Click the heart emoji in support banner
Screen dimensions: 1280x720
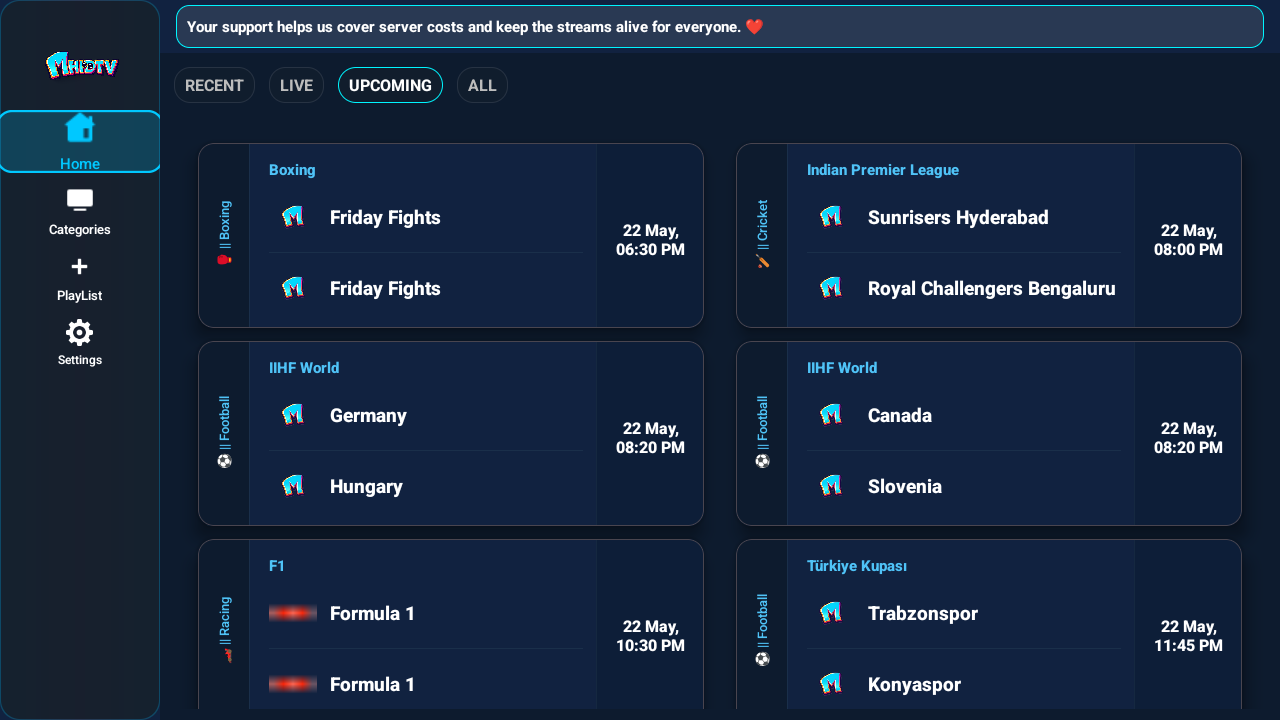(754, 27)
